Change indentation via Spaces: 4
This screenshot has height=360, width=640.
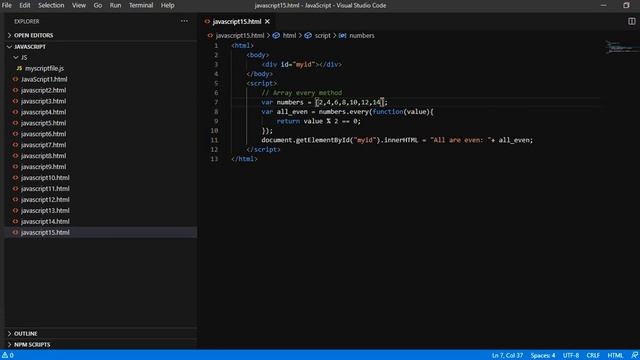(x=543, y=355)
